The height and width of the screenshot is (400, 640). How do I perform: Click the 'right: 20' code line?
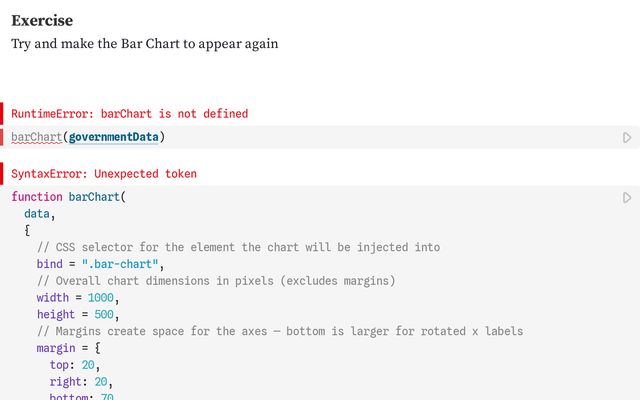click(x=80, y=381)
